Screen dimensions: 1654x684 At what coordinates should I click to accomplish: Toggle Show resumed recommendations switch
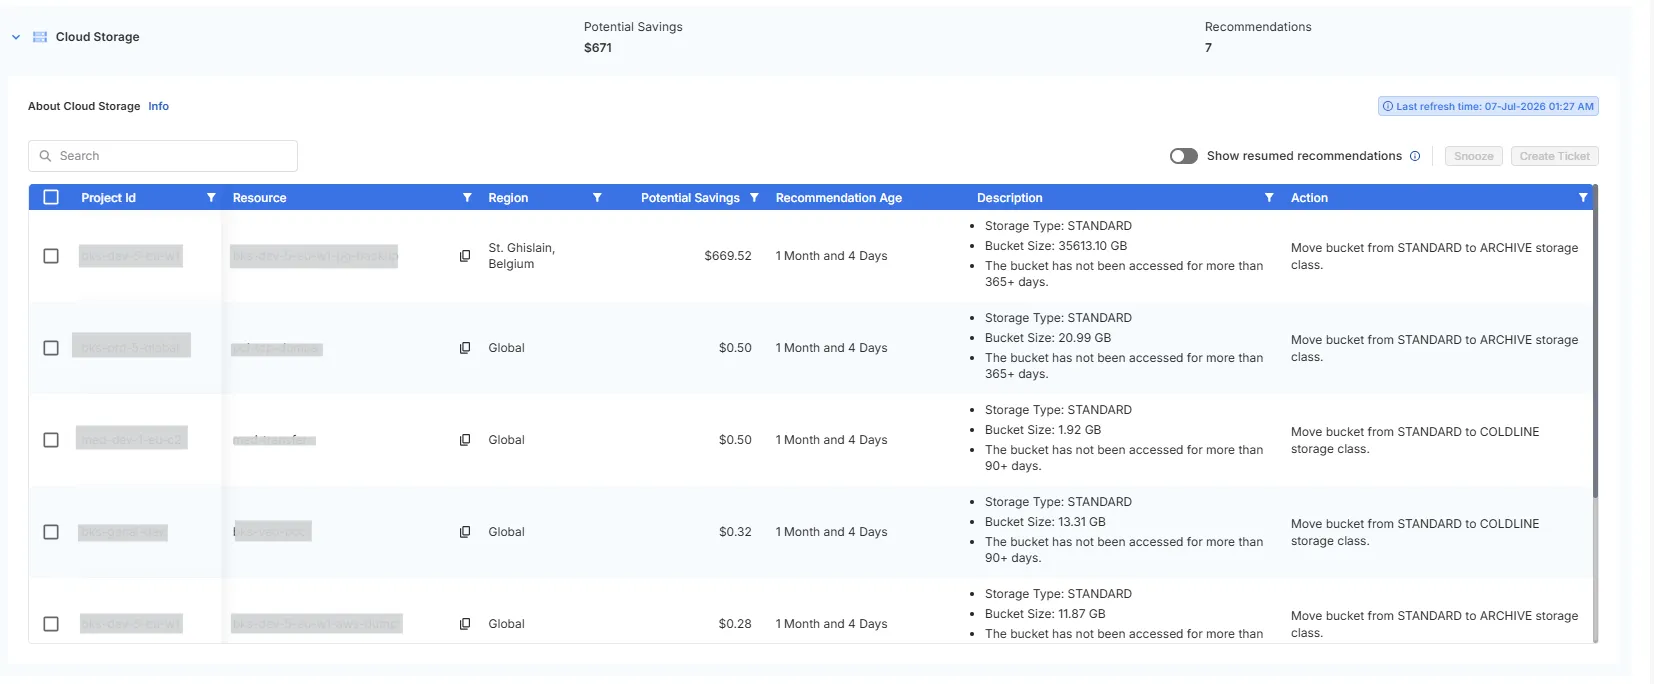tap(1184, 156)
